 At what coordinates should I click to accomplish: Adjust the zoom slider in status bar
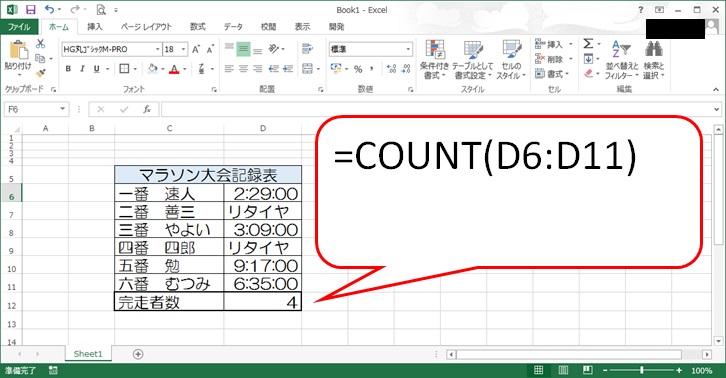(x=642, y=370)
